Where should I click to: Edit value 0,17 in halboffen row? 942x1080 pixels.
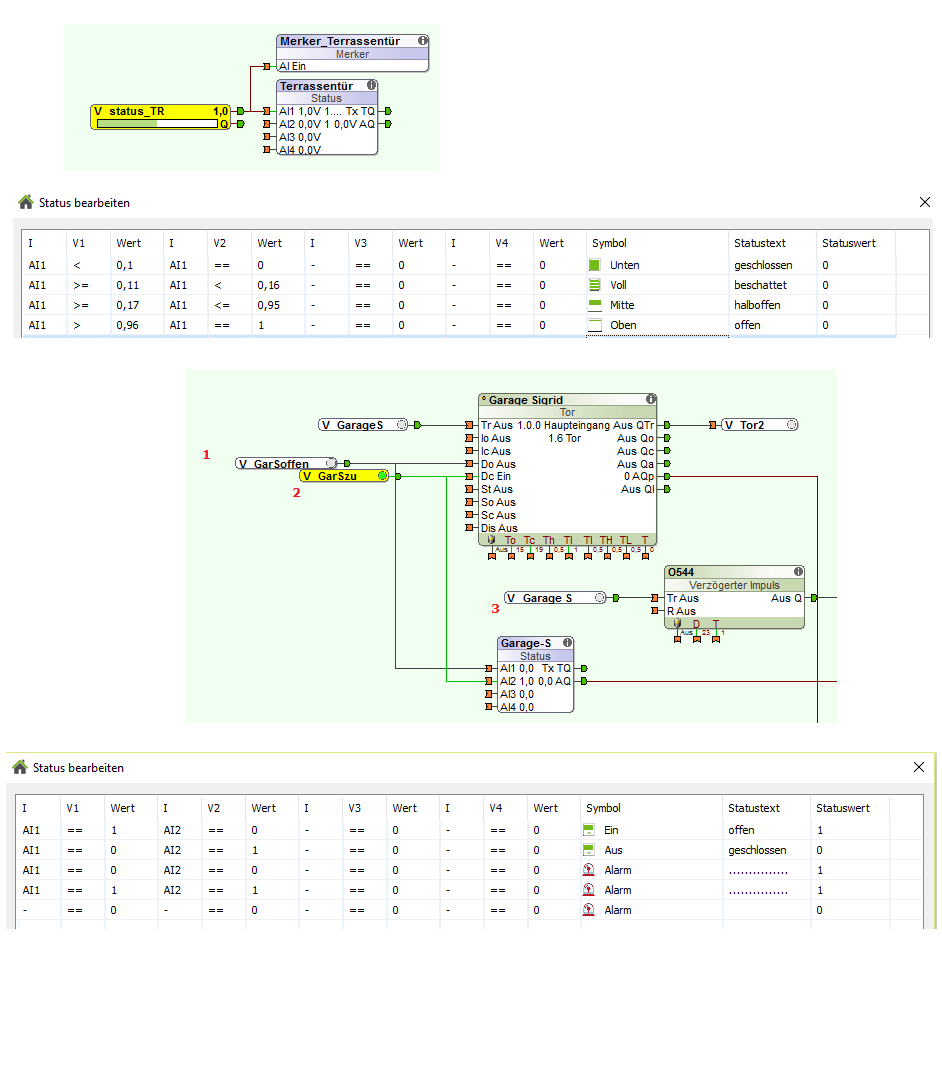[127, 305]
